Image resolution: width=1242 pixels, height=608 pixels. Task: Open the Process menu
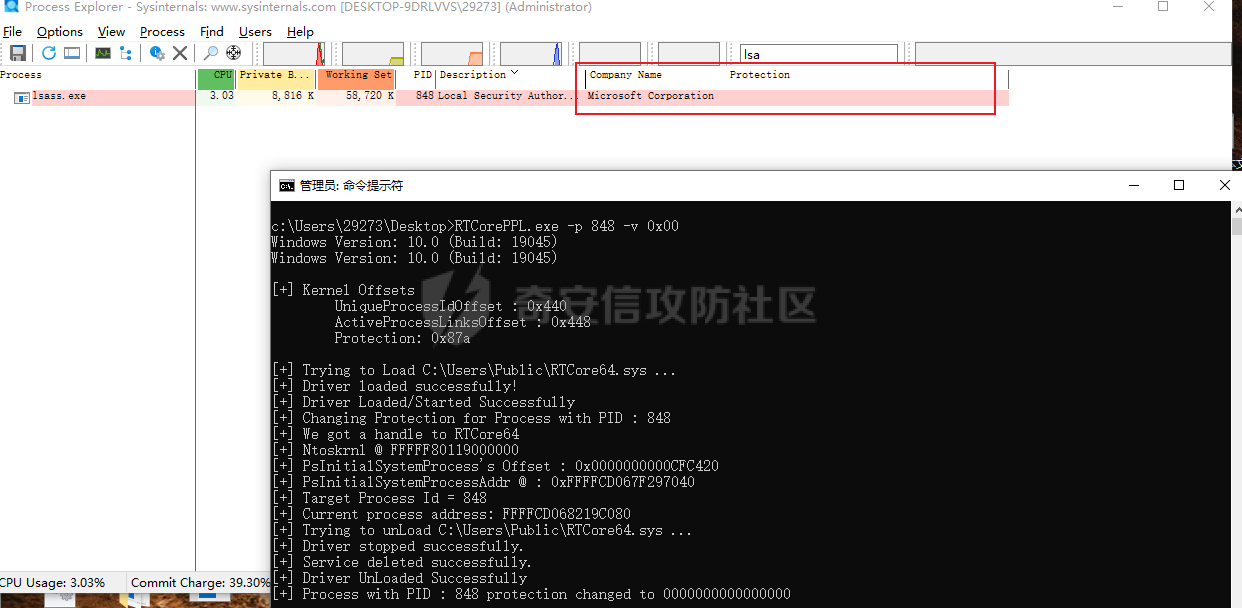162,32
